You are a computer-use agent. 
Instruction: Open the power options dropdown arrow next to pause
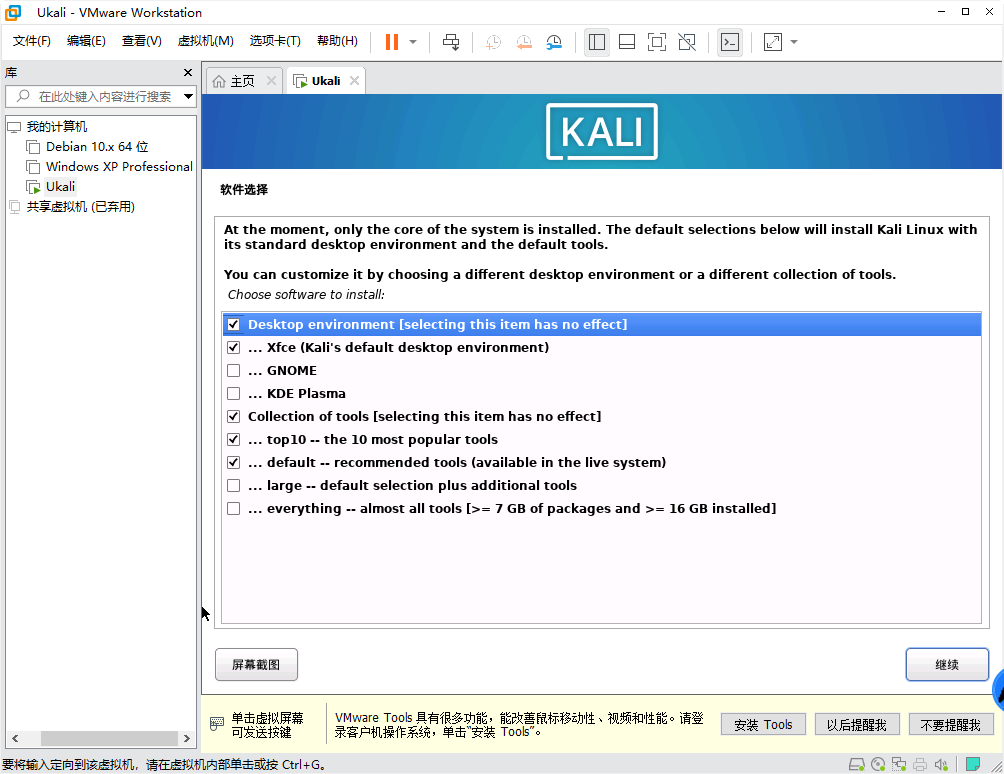[413, 42]
